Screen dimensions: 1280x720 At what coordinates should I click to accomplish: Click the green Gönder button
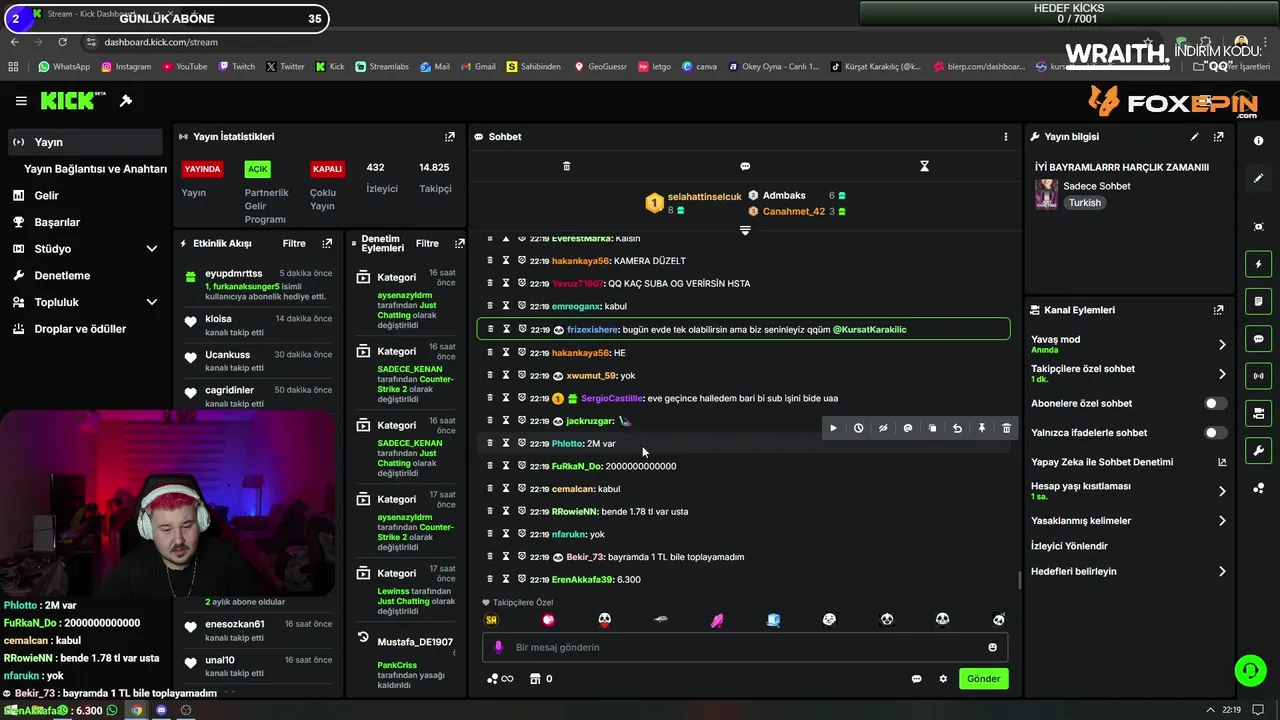[983, 679]
